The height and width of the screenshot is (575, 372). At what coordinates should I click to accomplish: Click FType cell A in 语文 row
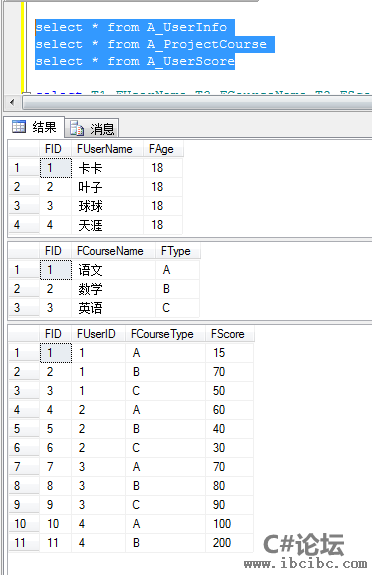[178, 270]
